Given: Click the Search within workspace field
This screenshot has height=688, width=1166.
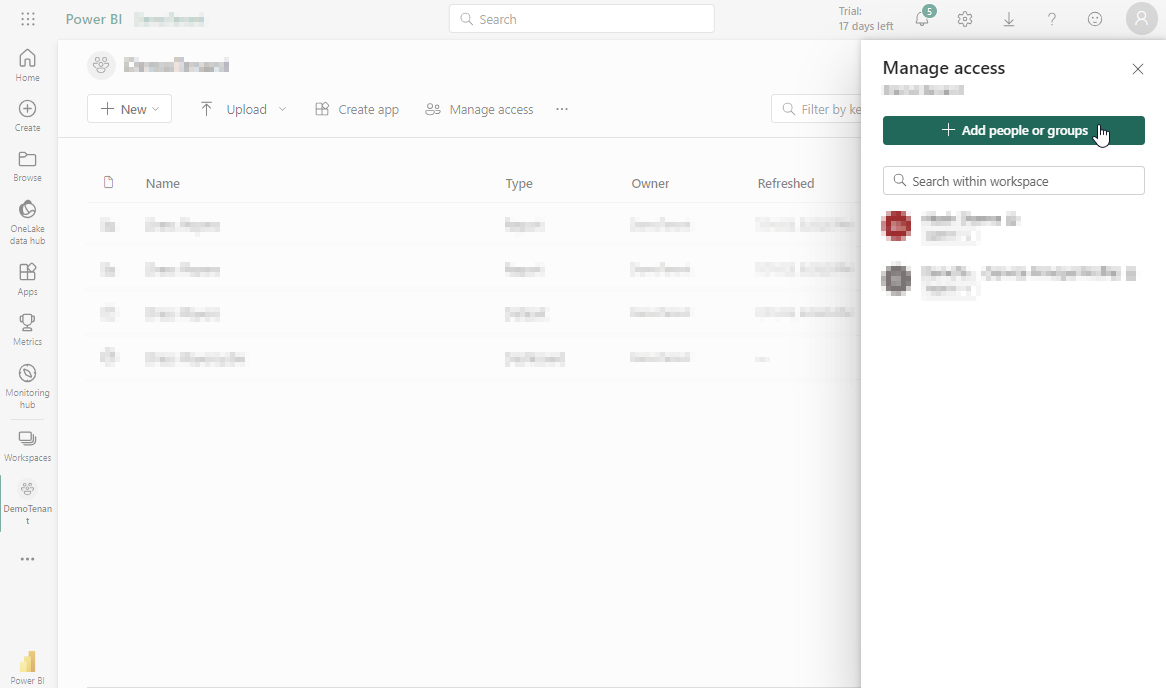Looking at the screenshot, I should coord(1014,181).
